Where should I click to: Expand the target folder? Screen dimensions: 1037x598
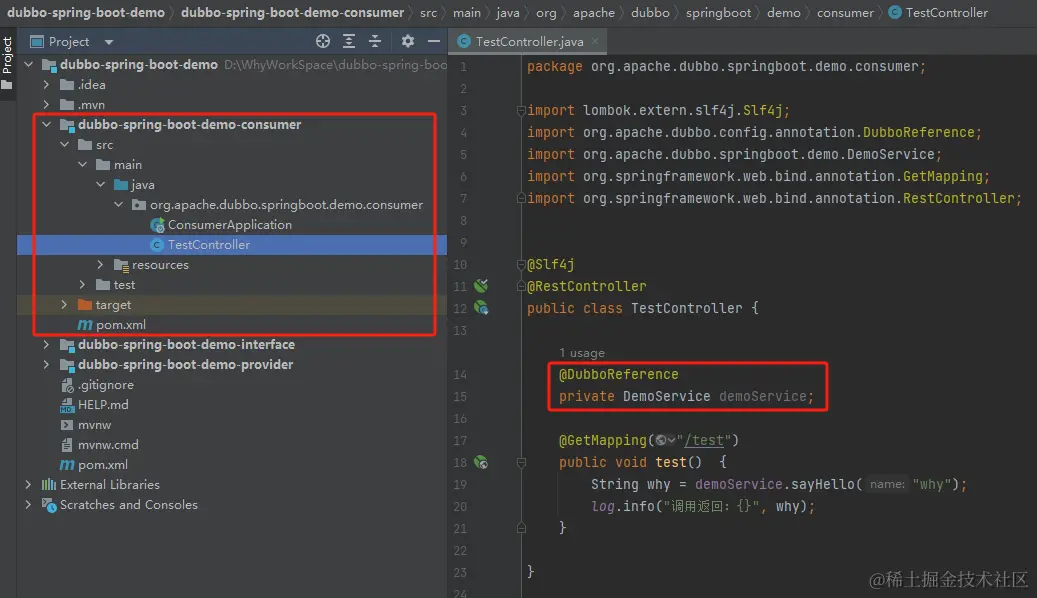[64, 304]
